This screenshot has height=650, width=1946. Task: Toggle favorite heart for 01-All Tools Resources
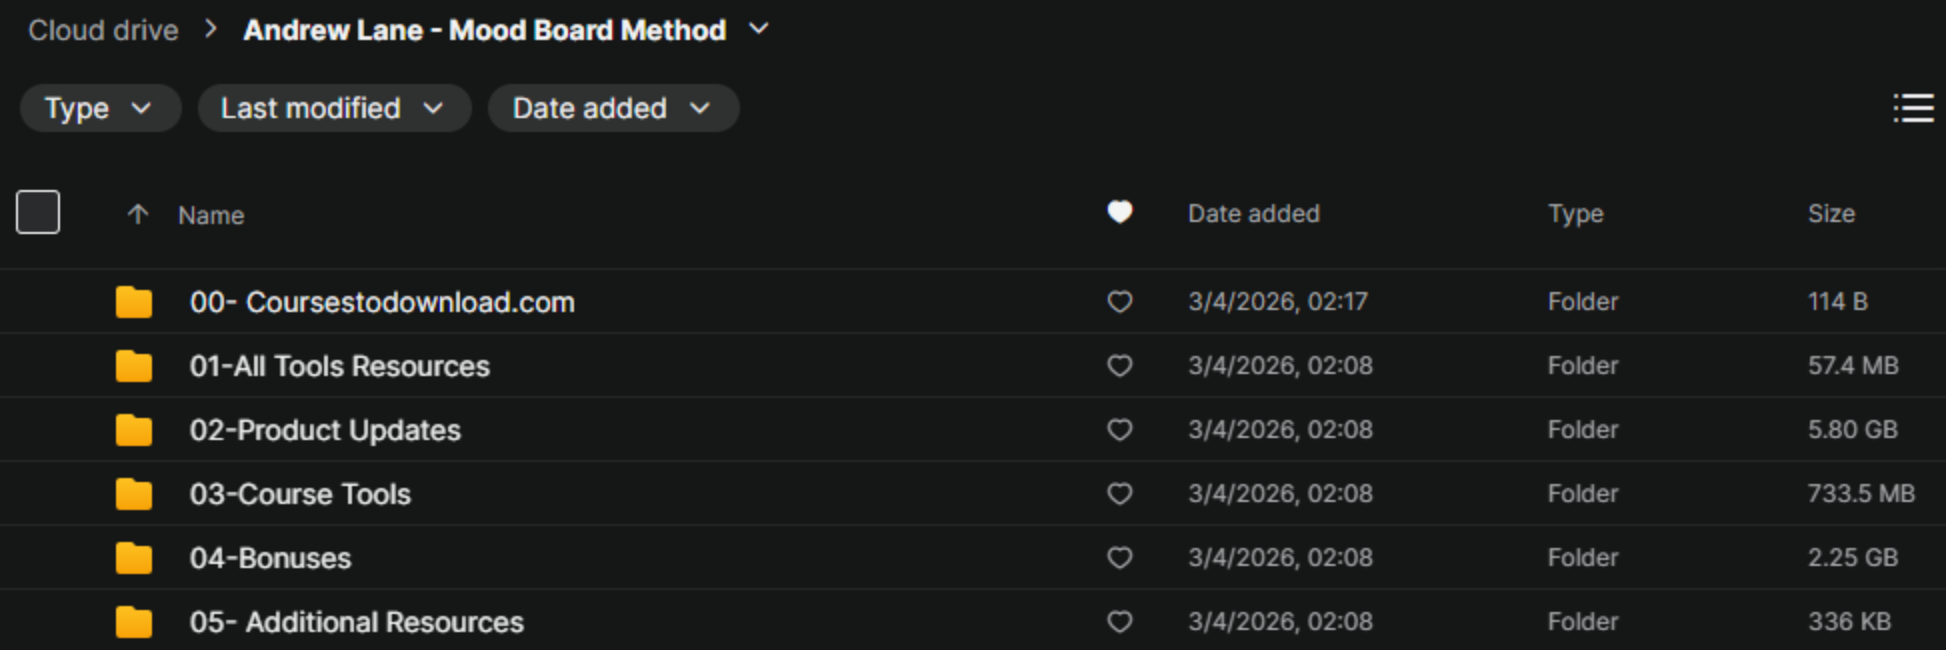tap(1120, 366)
